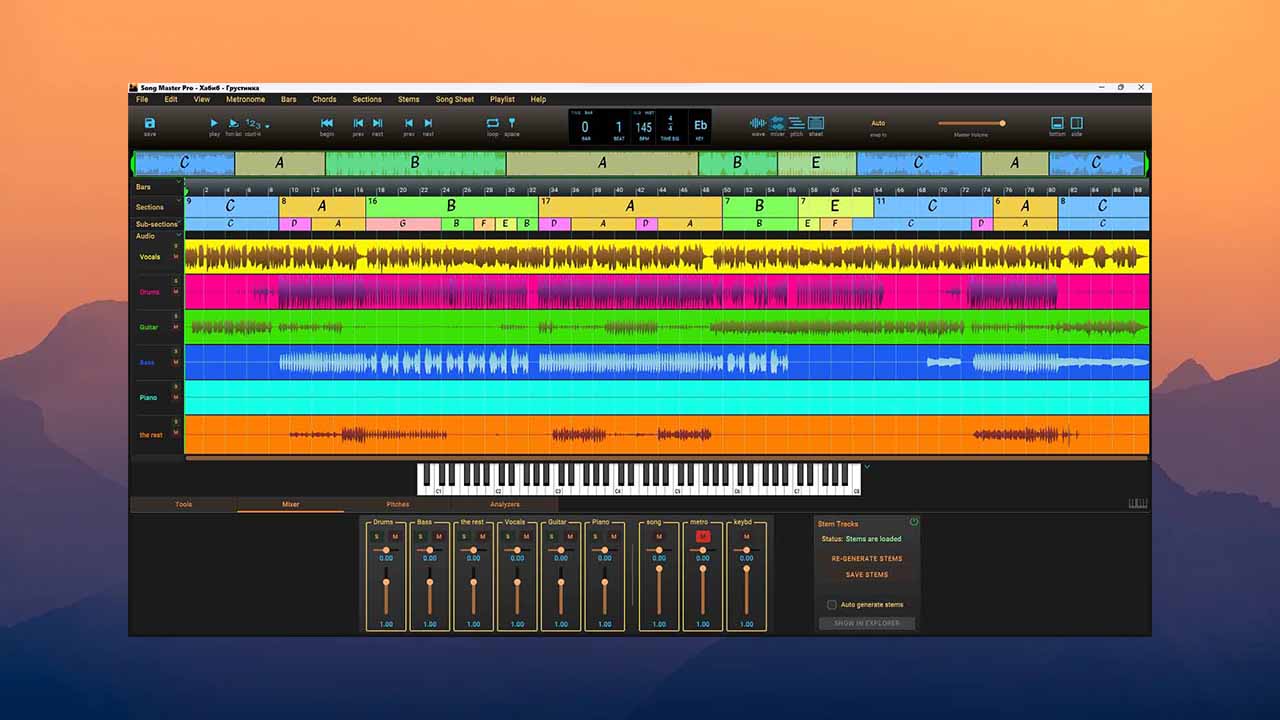Enable the Auto generate stems checkbox
The width and height of the screenshot is (1280, 720).
point(832,604)
